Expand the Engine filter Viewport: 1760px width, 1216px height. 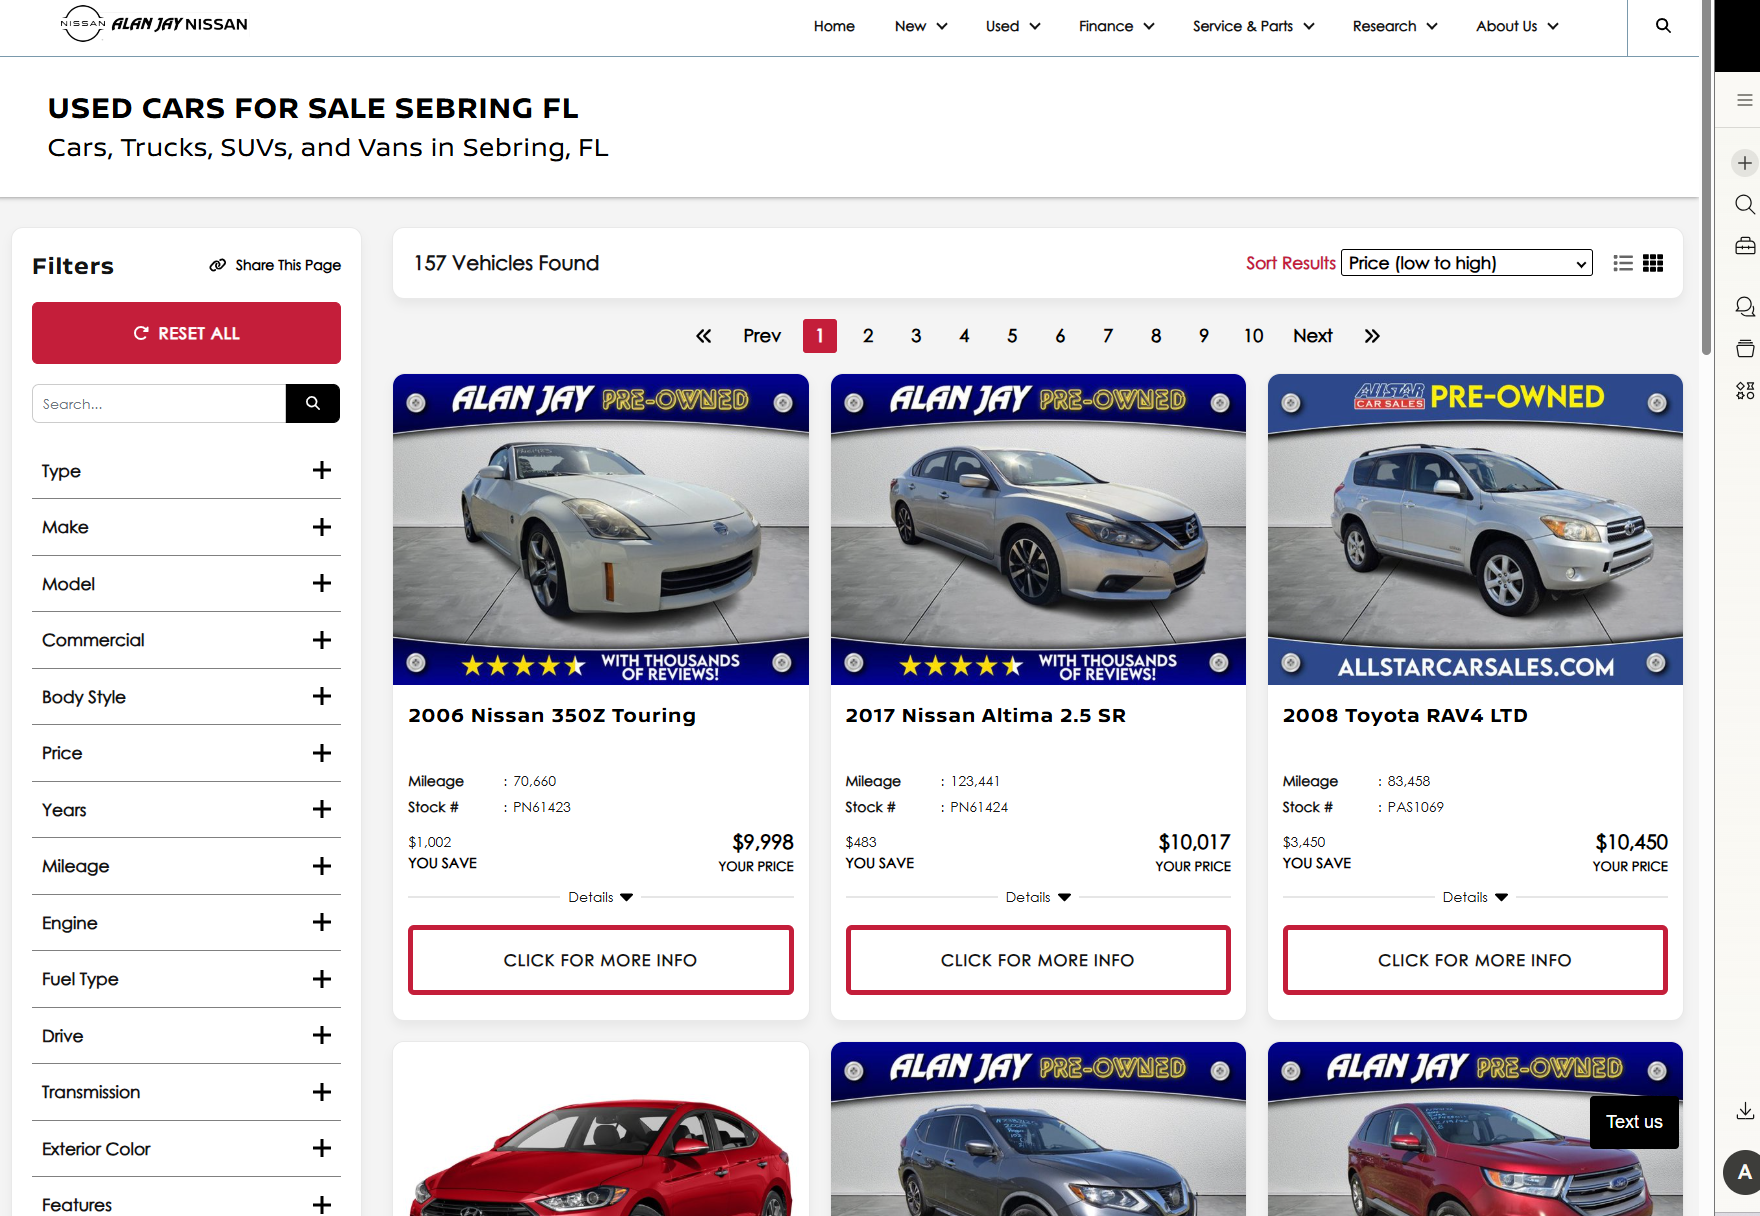coord(186,923)
